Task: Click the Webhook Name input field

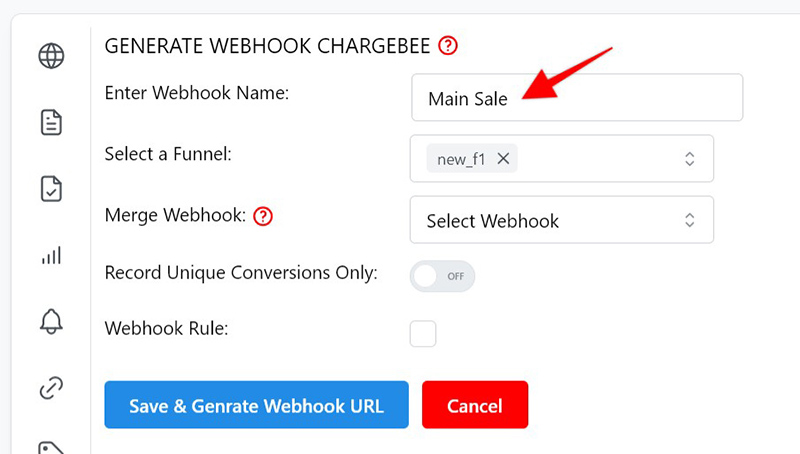Action: pyautogui.click(x=577, y=97)
